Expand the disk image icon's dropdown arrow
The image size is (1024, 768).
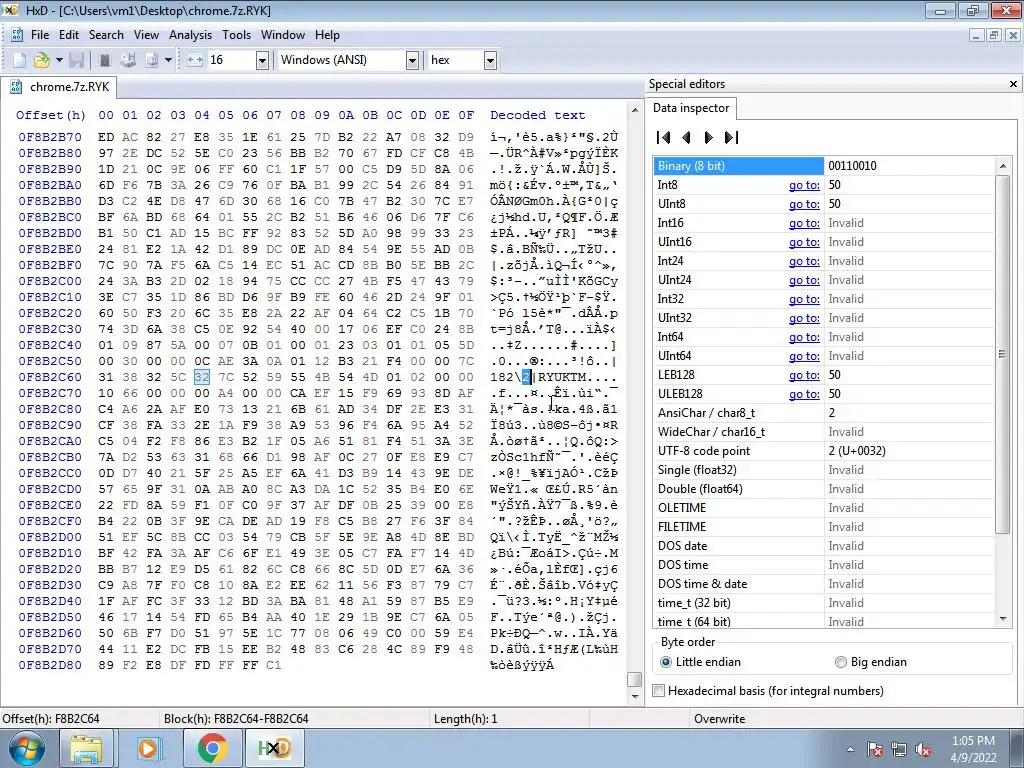168,60
